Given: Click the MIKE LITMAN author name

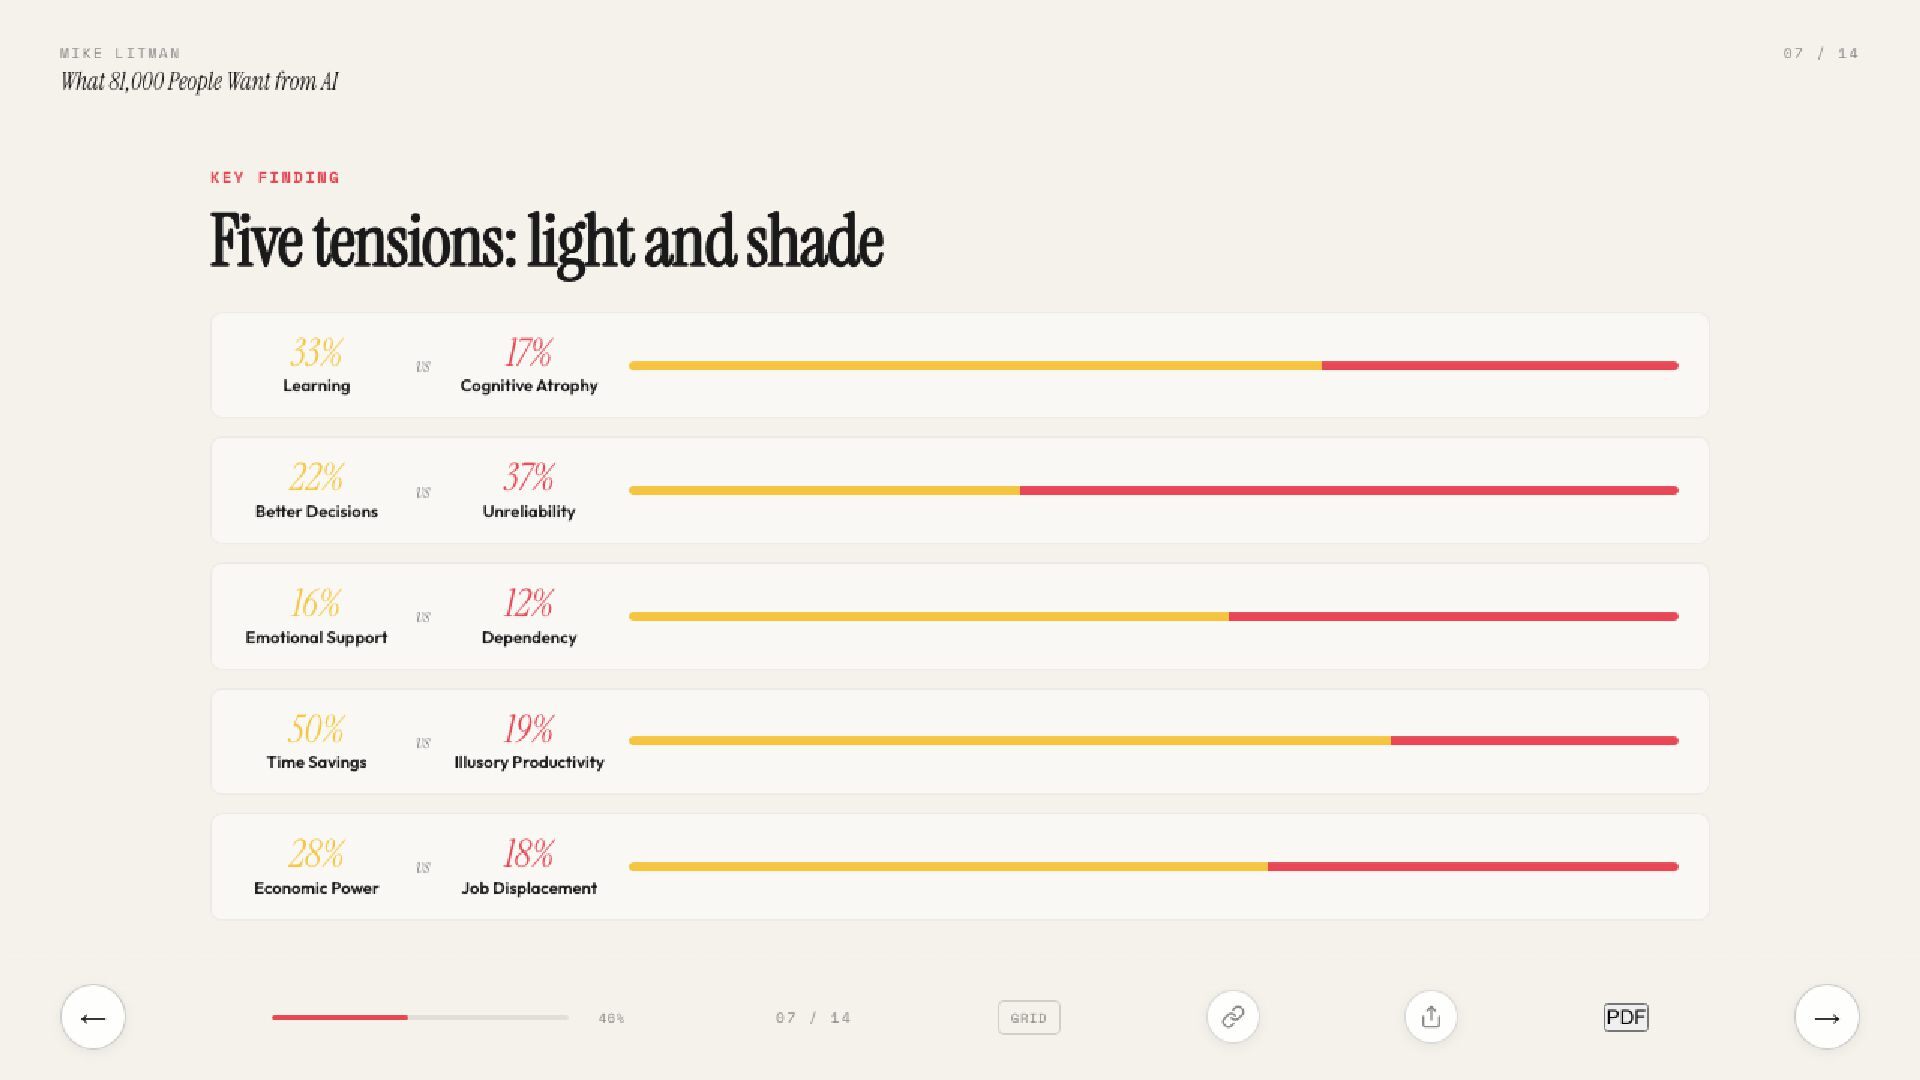Looking at the screenshot, I should [120, 53].
